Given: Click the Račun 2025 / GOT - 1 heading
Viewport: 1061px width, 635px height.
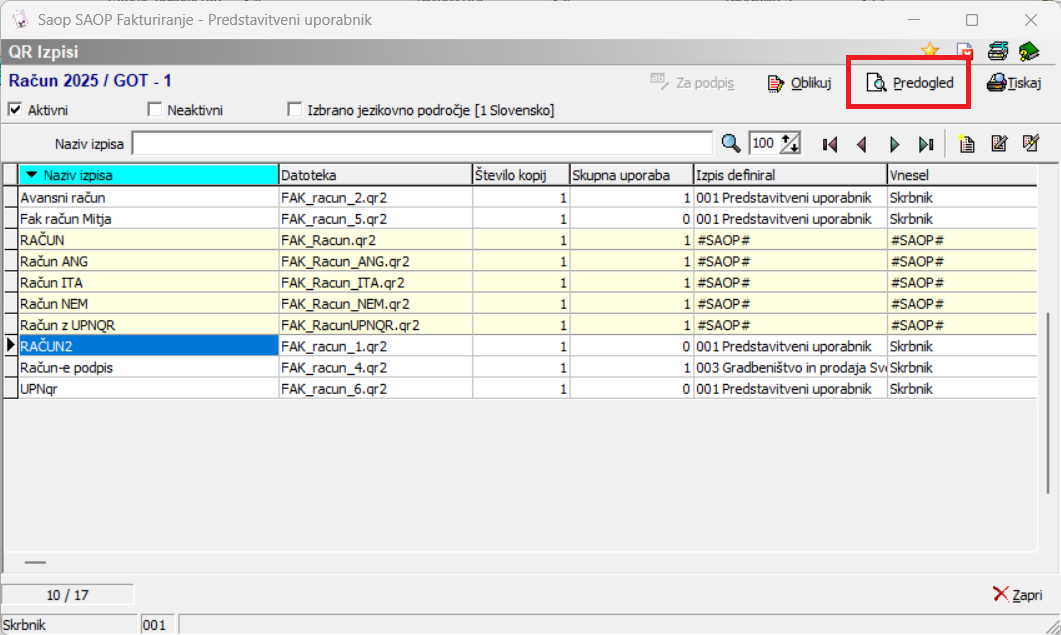Looking at the screenshot, I should (x=90, y=81).
